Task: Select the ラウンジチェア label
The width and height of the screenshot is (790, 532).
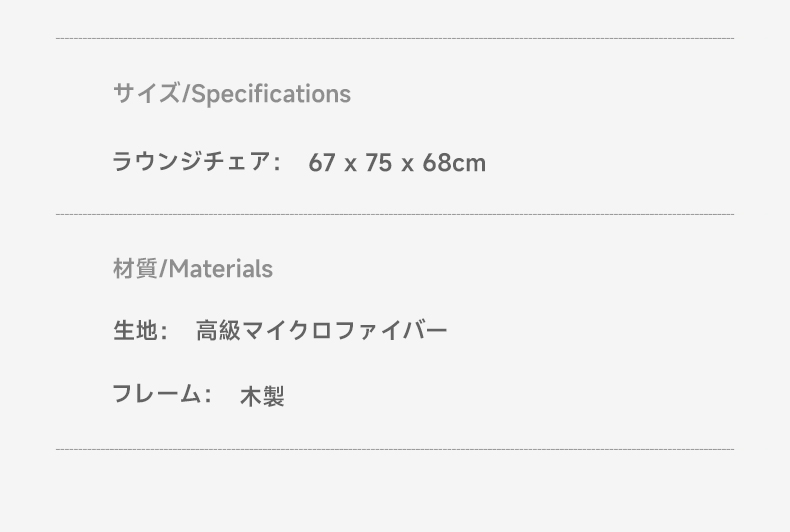Action: (192, 162)
